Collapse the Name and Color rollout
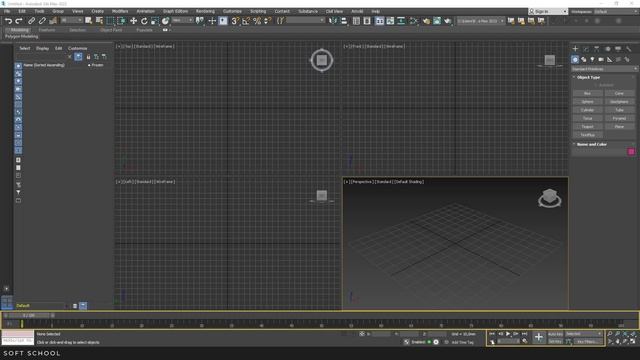This screenshot has height=360, width=640. pyautogui.click(x=591, y=144)
